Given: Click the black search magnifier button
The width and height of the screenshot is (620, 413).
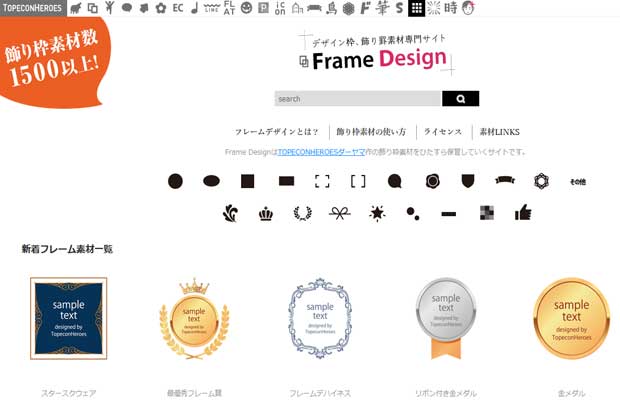Looking at the screenshot, I should (461, 99).
